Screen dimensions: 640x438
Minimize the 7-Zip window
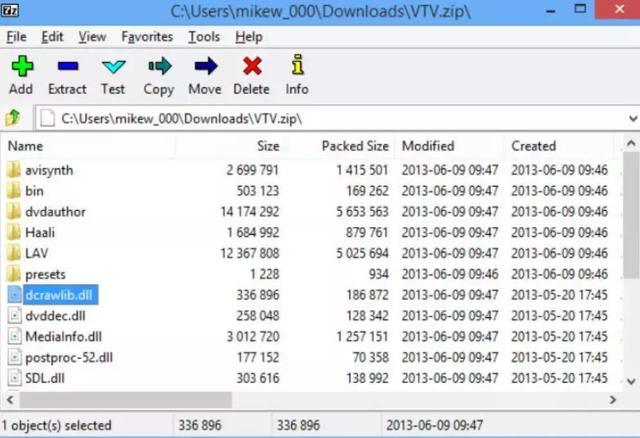pyautogui.click(x=551, y=10)
